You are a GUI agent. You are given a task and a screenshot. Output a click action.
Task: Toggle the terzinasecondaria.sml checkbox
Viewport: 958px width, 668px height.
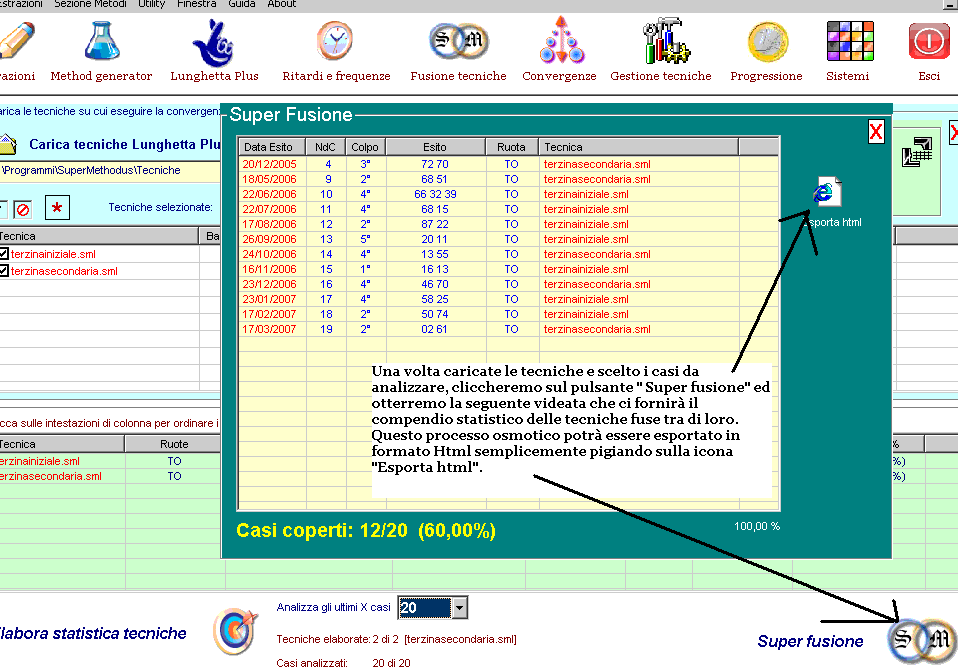4,271
